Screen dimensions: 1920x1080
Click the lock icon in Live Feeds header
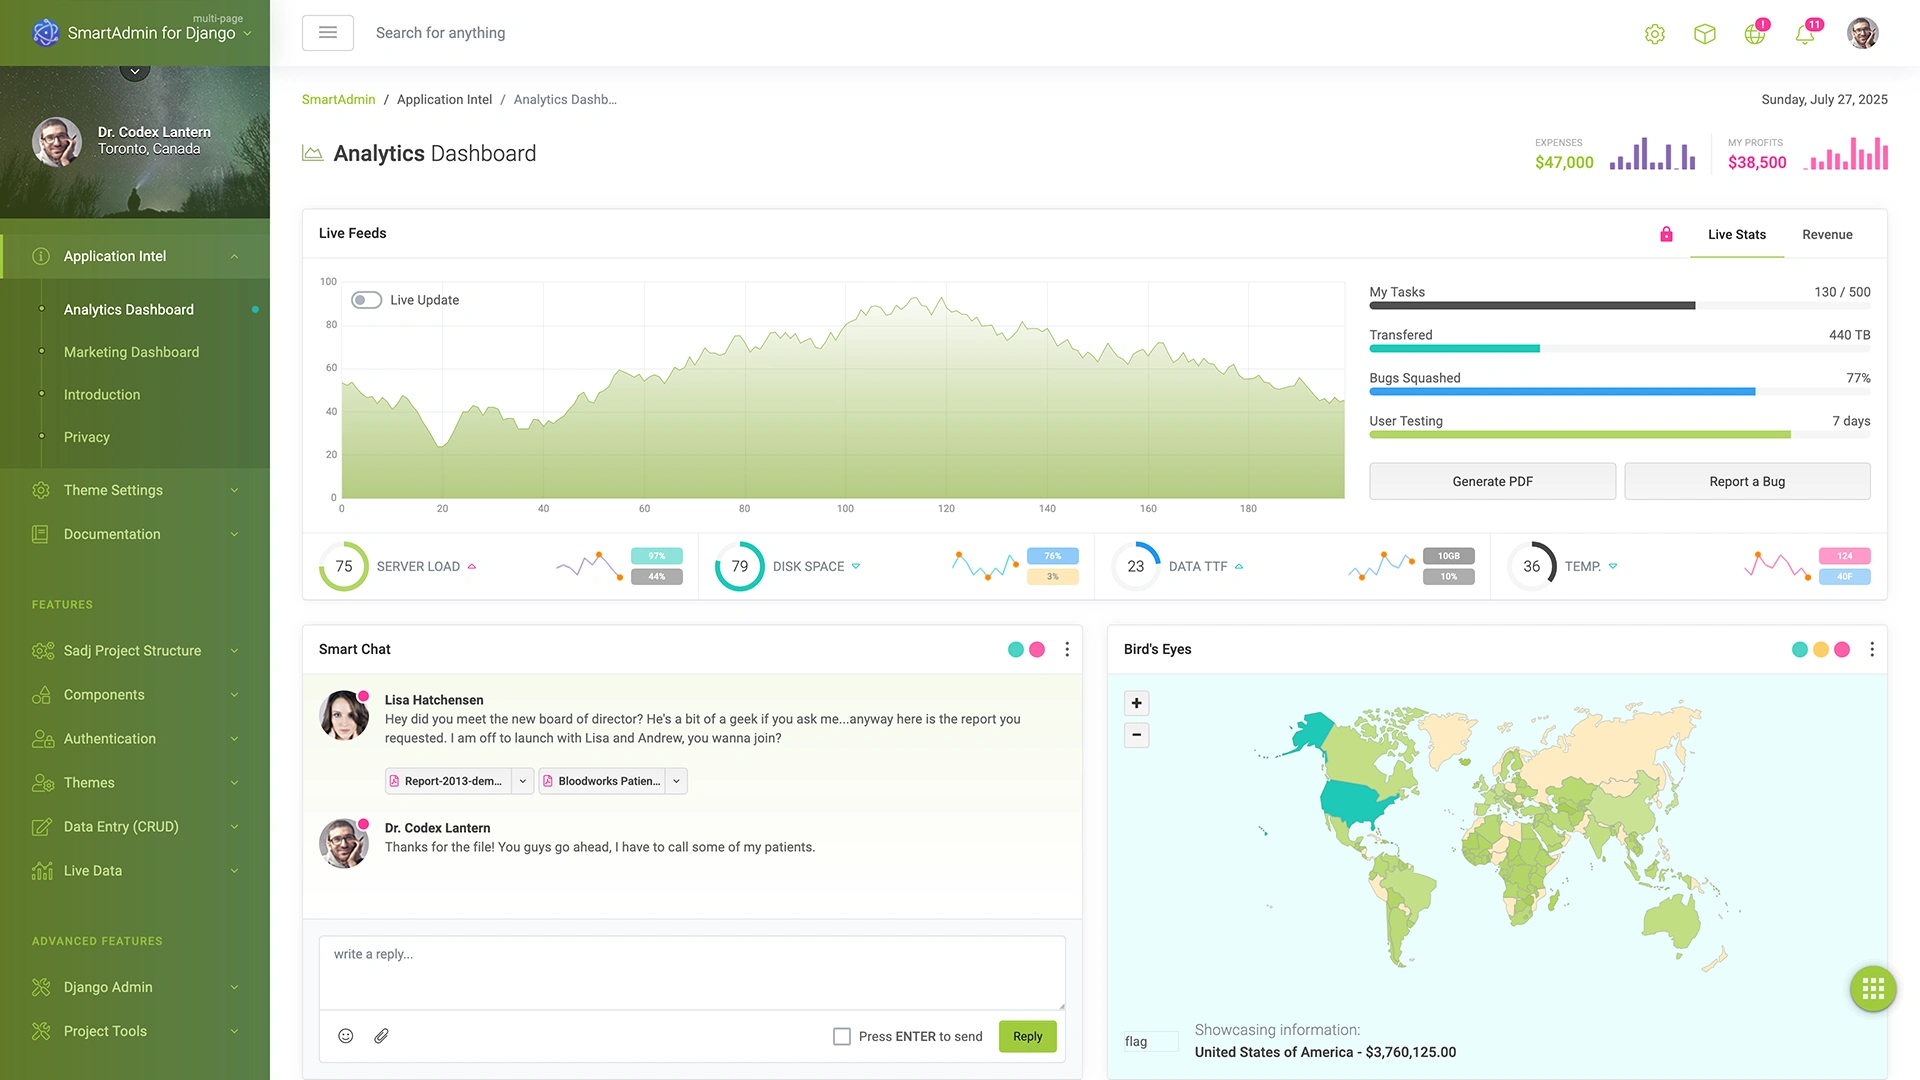pos(1665,234)
